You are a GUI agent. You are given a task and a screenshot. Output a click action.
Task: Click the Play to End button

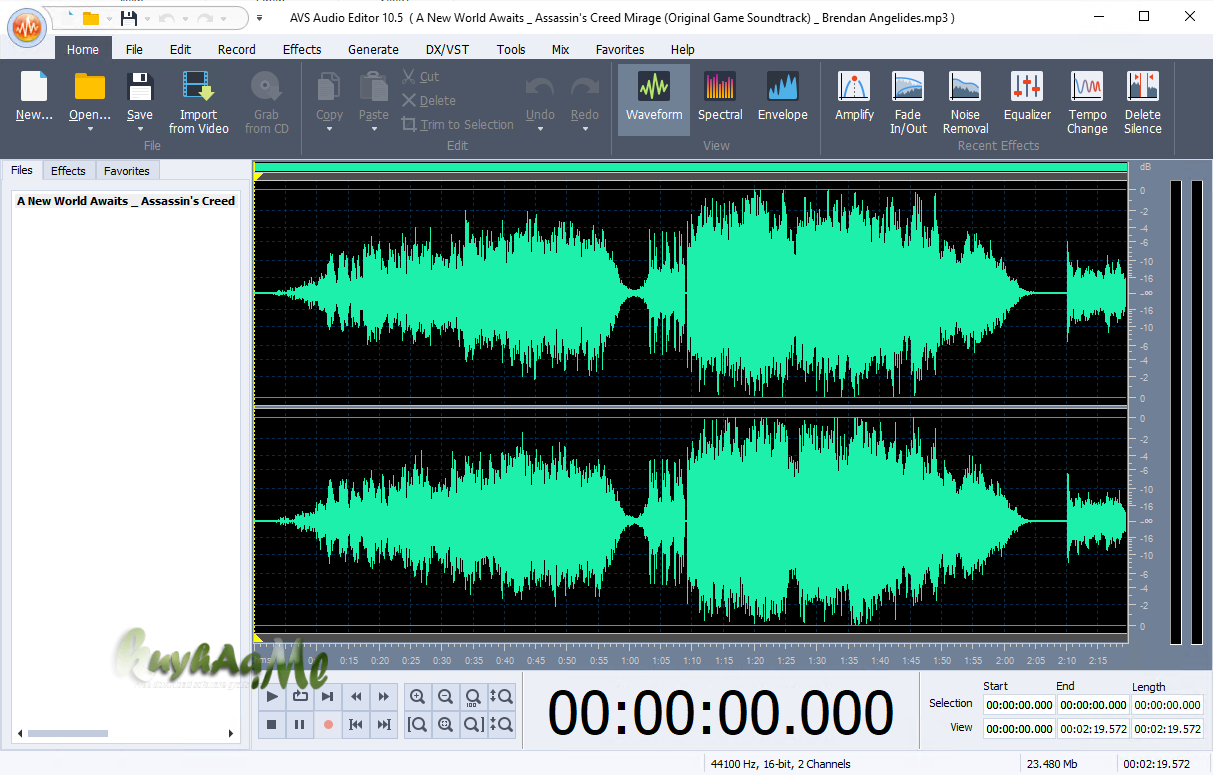pos(328,697)
